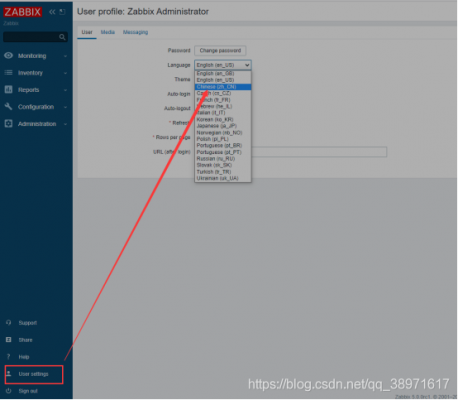Expand the Administration menu arrow
The width and height of the screenshot is (458, 400).
coord(65,124)
